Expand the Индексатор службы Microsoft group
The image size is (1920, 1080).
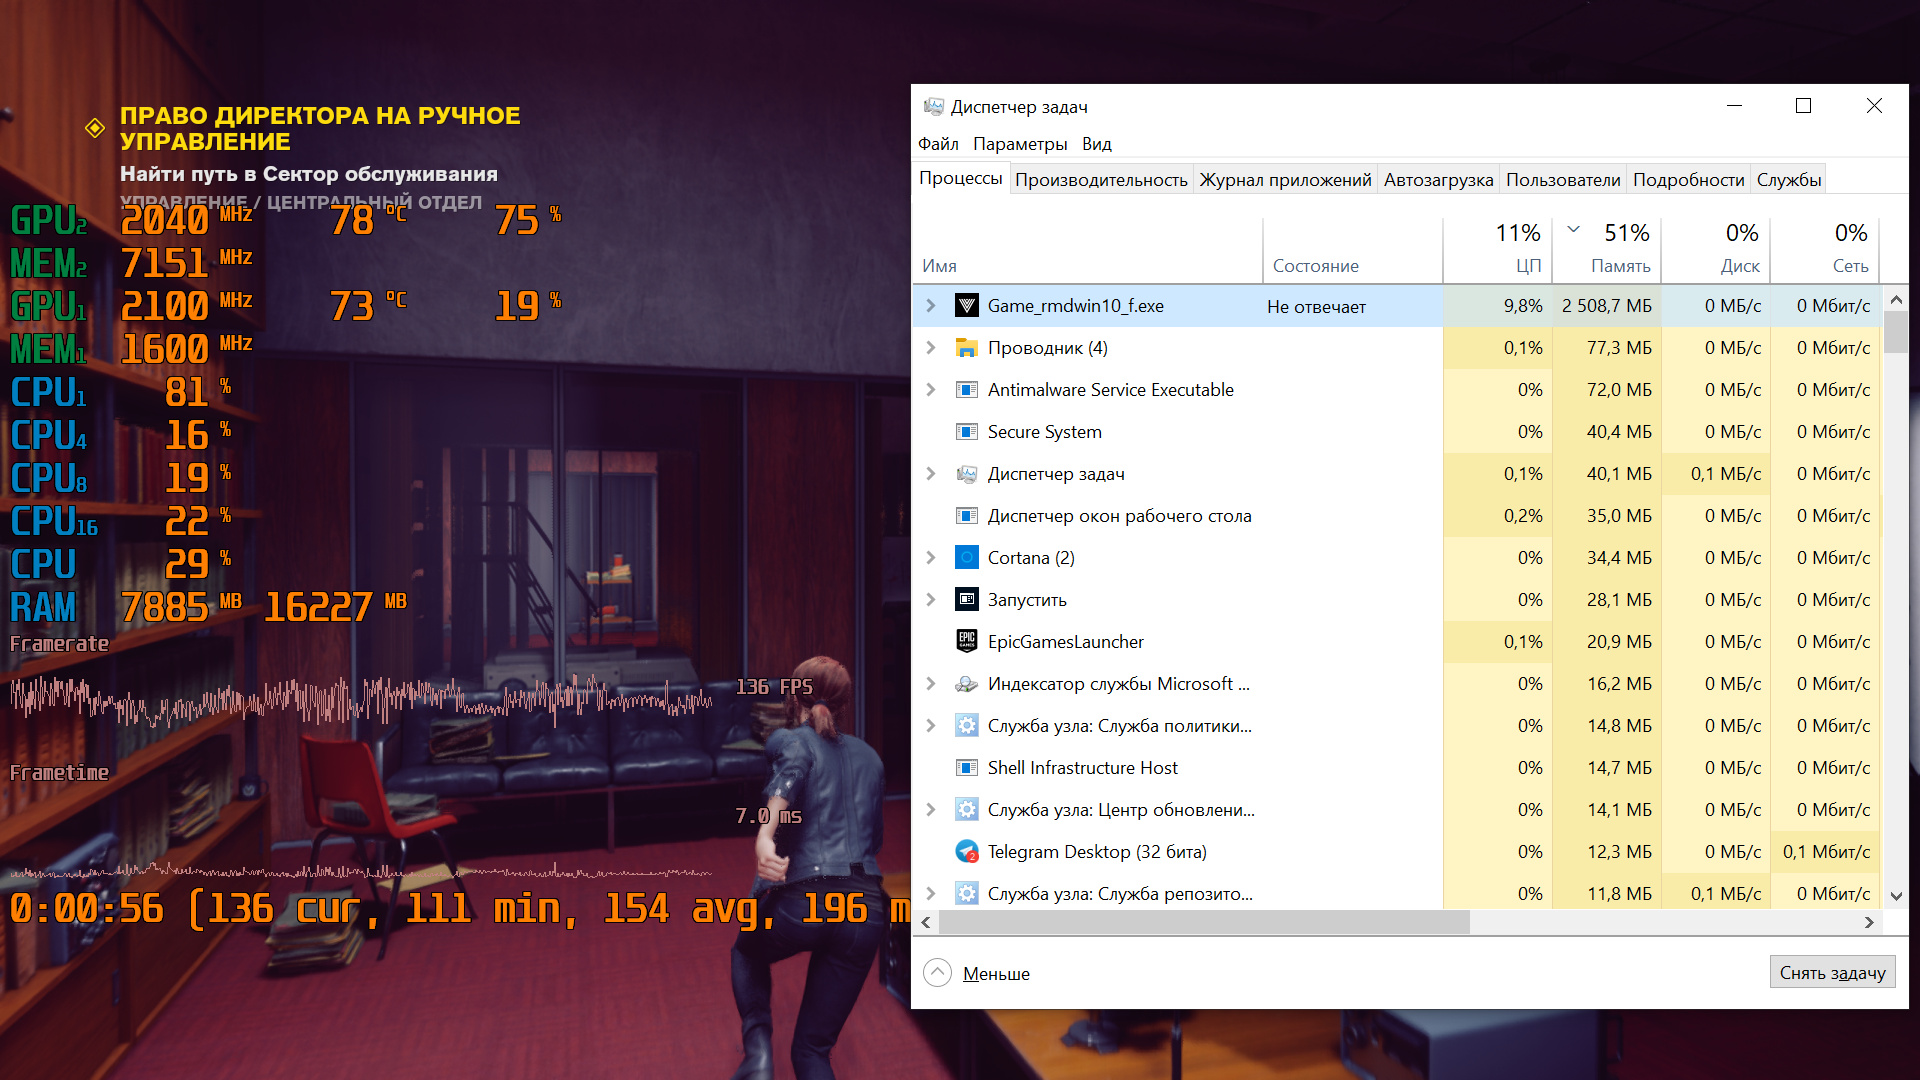931,684
